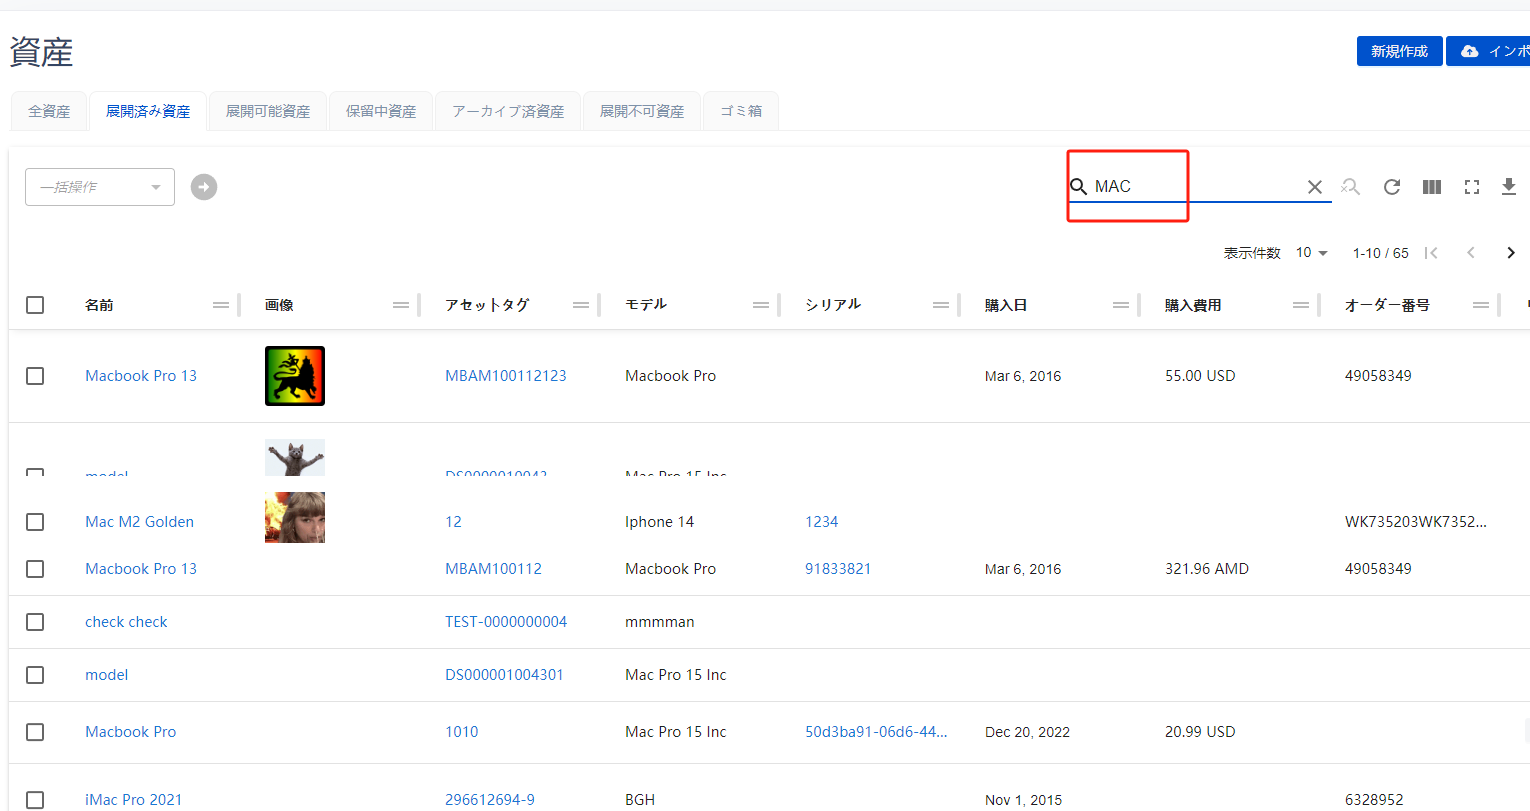
Task: Click the download export icon
Action: 1509,187
